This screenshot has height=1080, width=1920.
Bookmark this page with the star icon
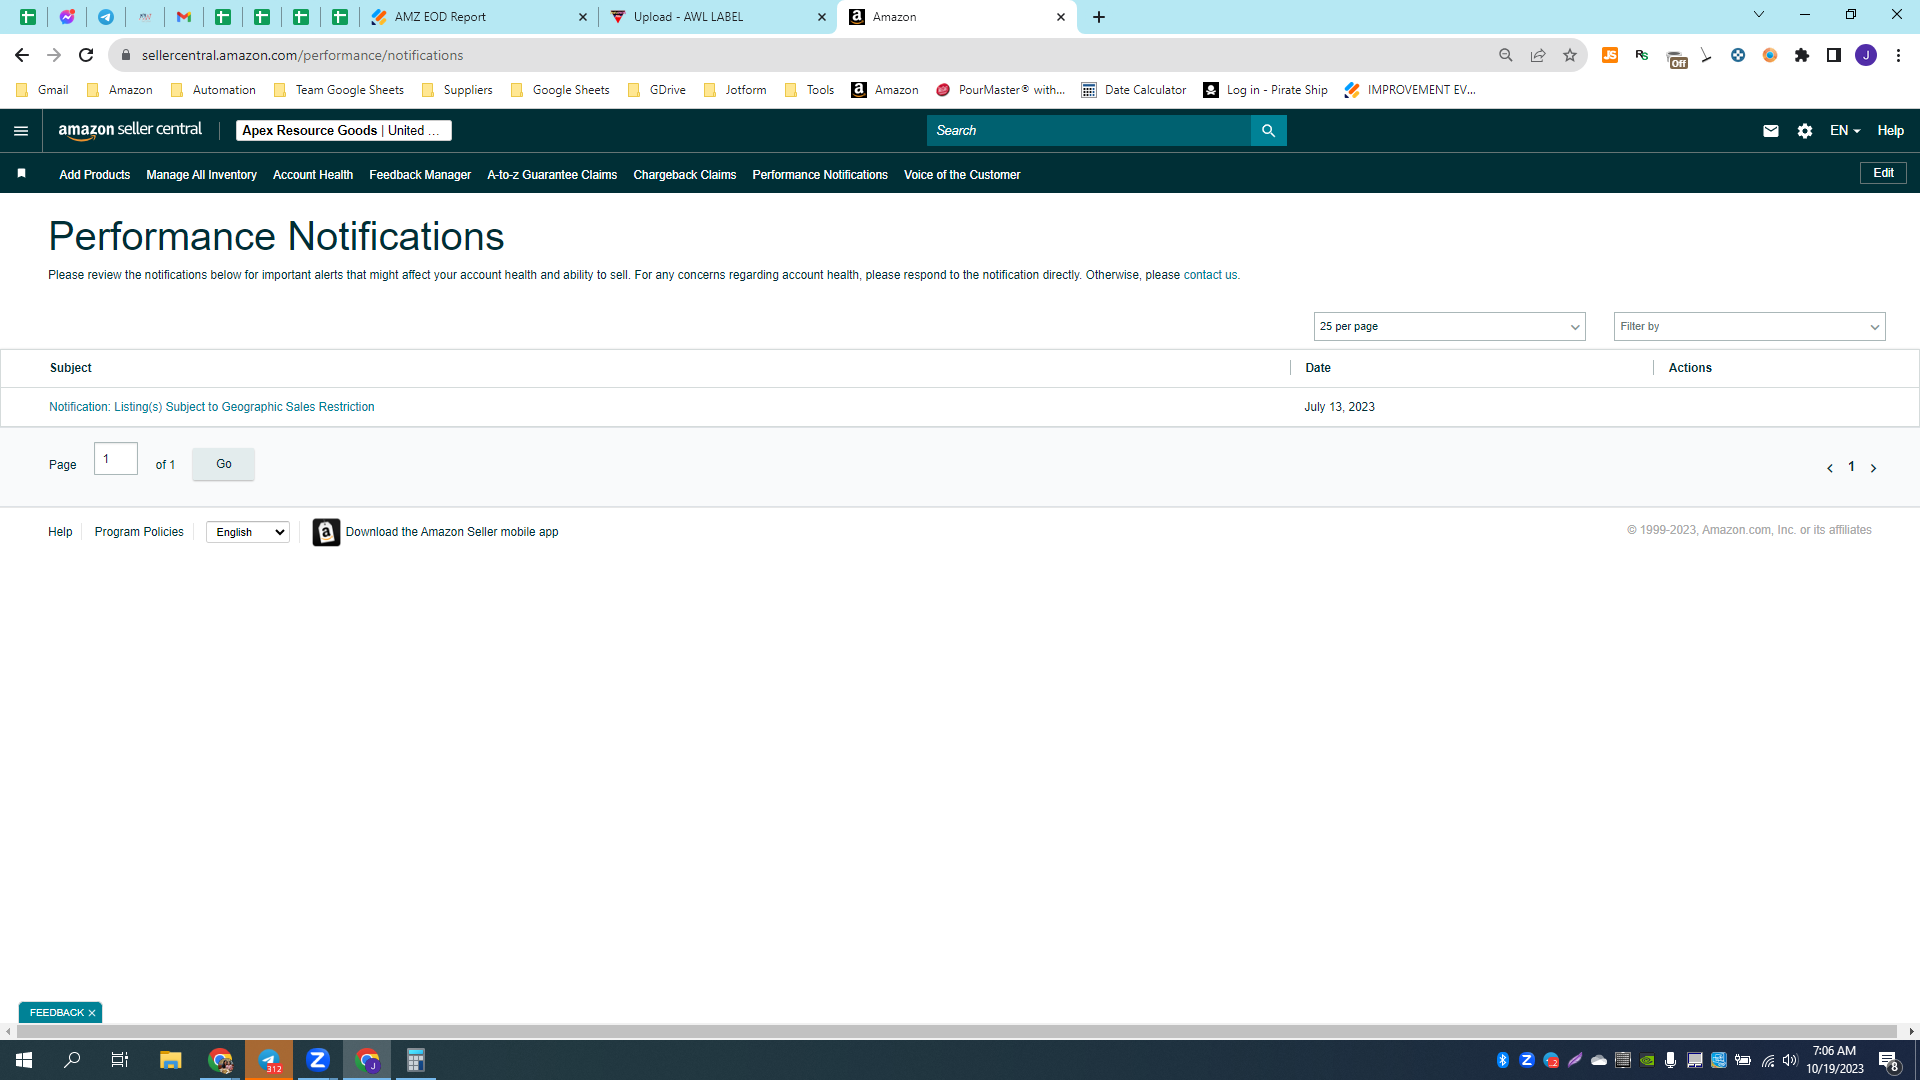1570,55
